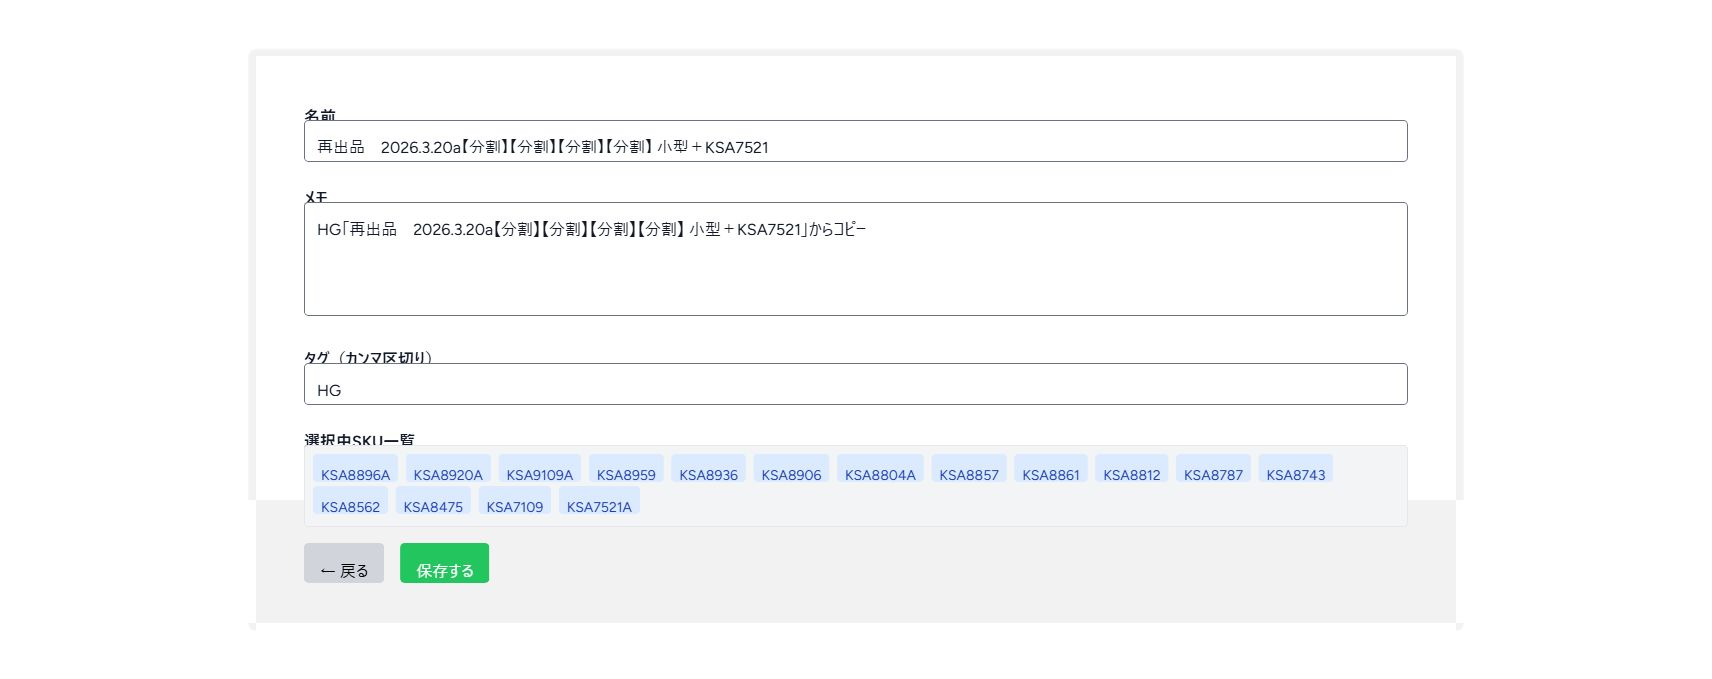This screenshot has height=679, width=1712.
Task: Select the KSA7109 SKU chip
Action: [515, 503]
